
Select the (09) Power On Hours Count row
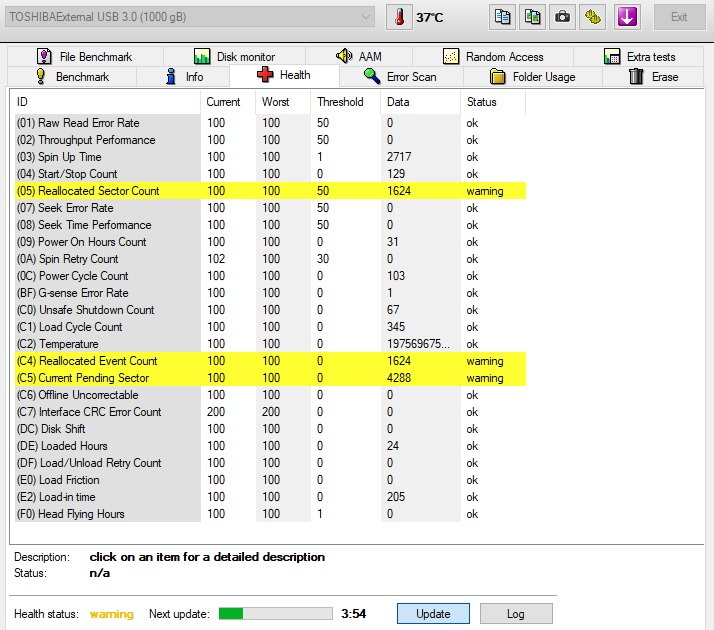tap(270, 242)
